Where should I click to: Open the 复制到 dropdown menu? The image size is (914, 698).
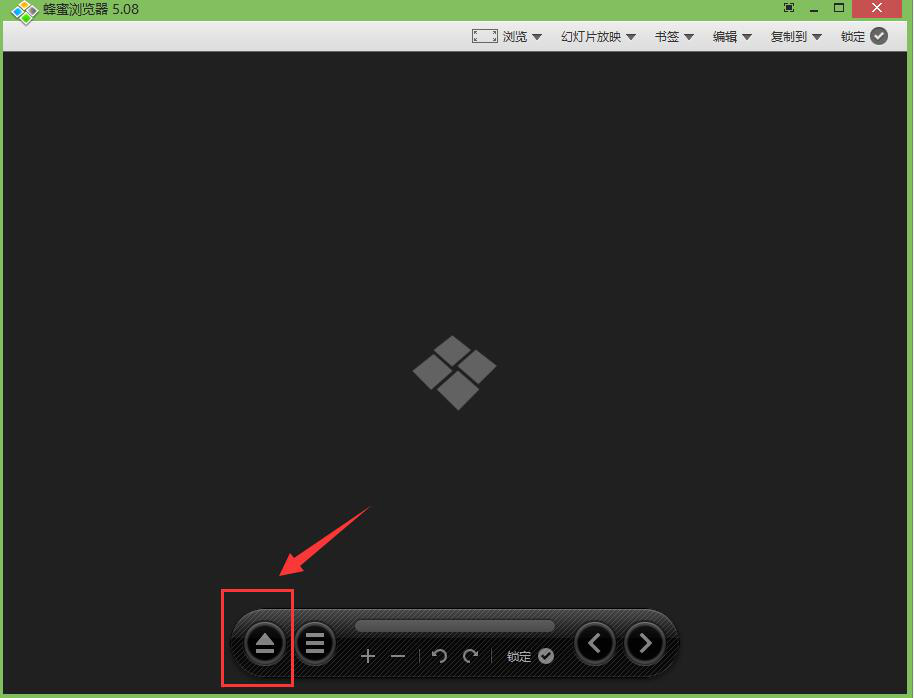[796, 37]
